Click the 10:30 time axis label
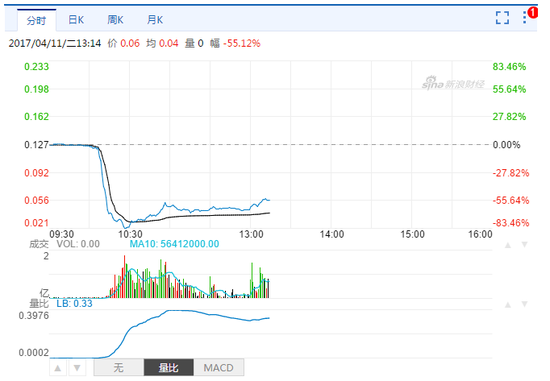This screenshot has width=550, height=381. click(x=130, y=234)
